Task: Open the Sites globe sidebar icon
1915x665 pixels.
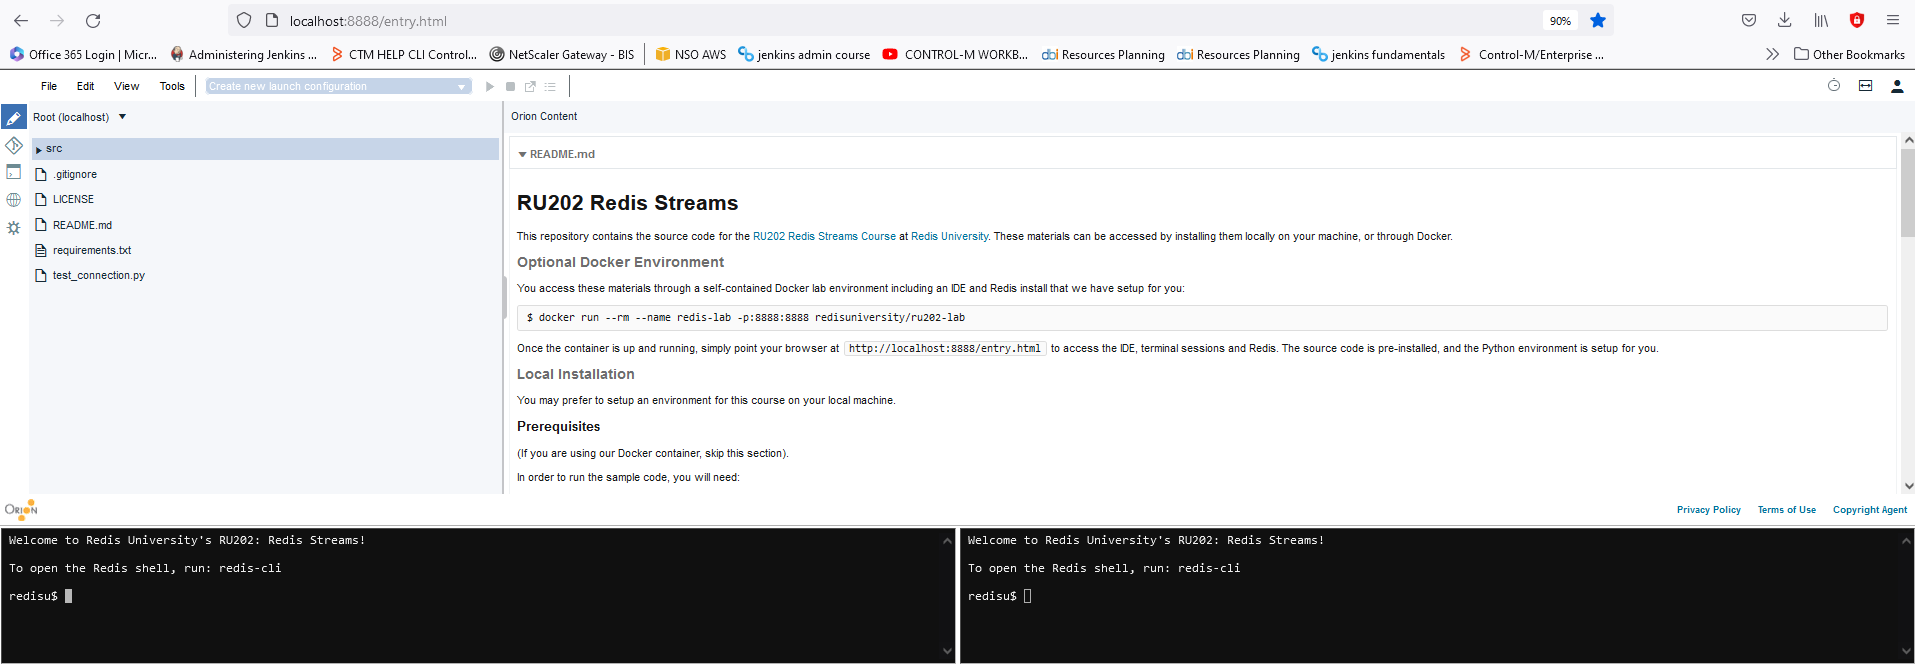Action: click(14, 200)
